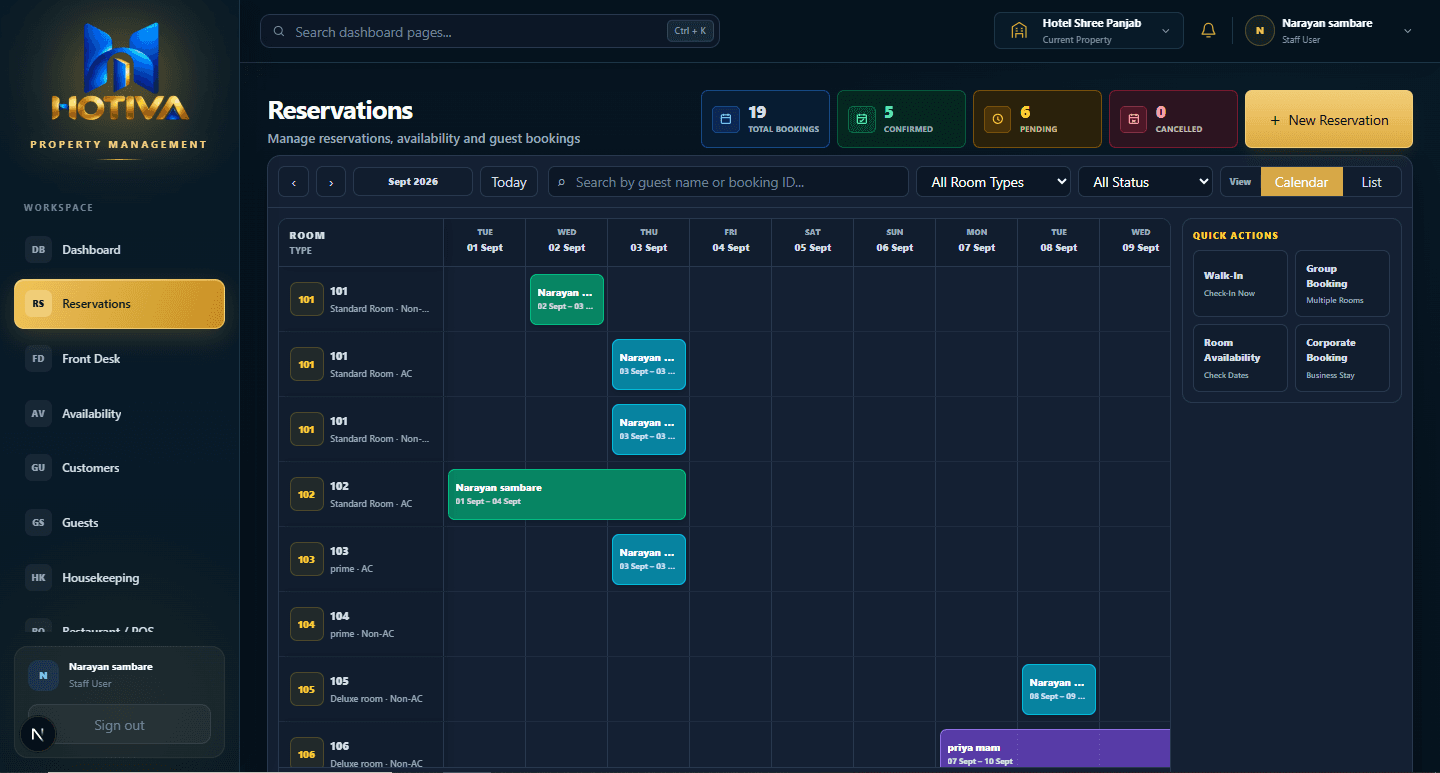Click the Search dashboard pages field
Viewport: 1440px width, 773px height.
pyautogui.click(x=490, y=31)
